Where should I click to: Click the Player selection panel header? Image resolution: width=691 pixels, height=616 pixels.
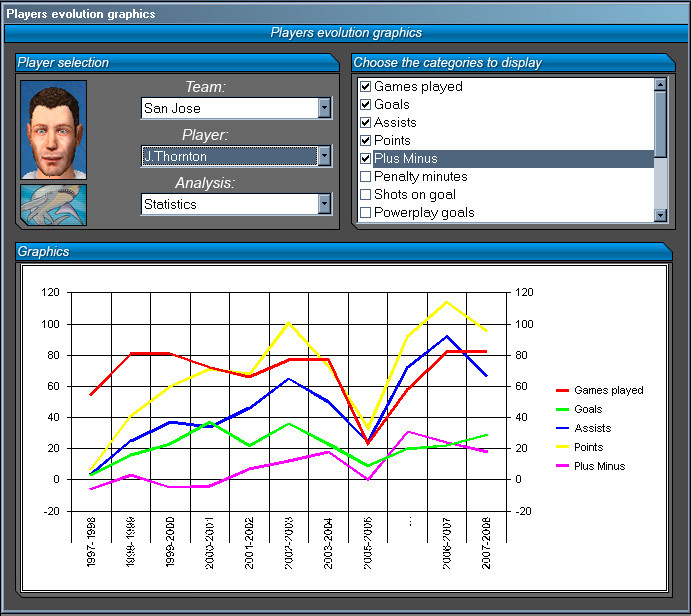coord(177,63)
